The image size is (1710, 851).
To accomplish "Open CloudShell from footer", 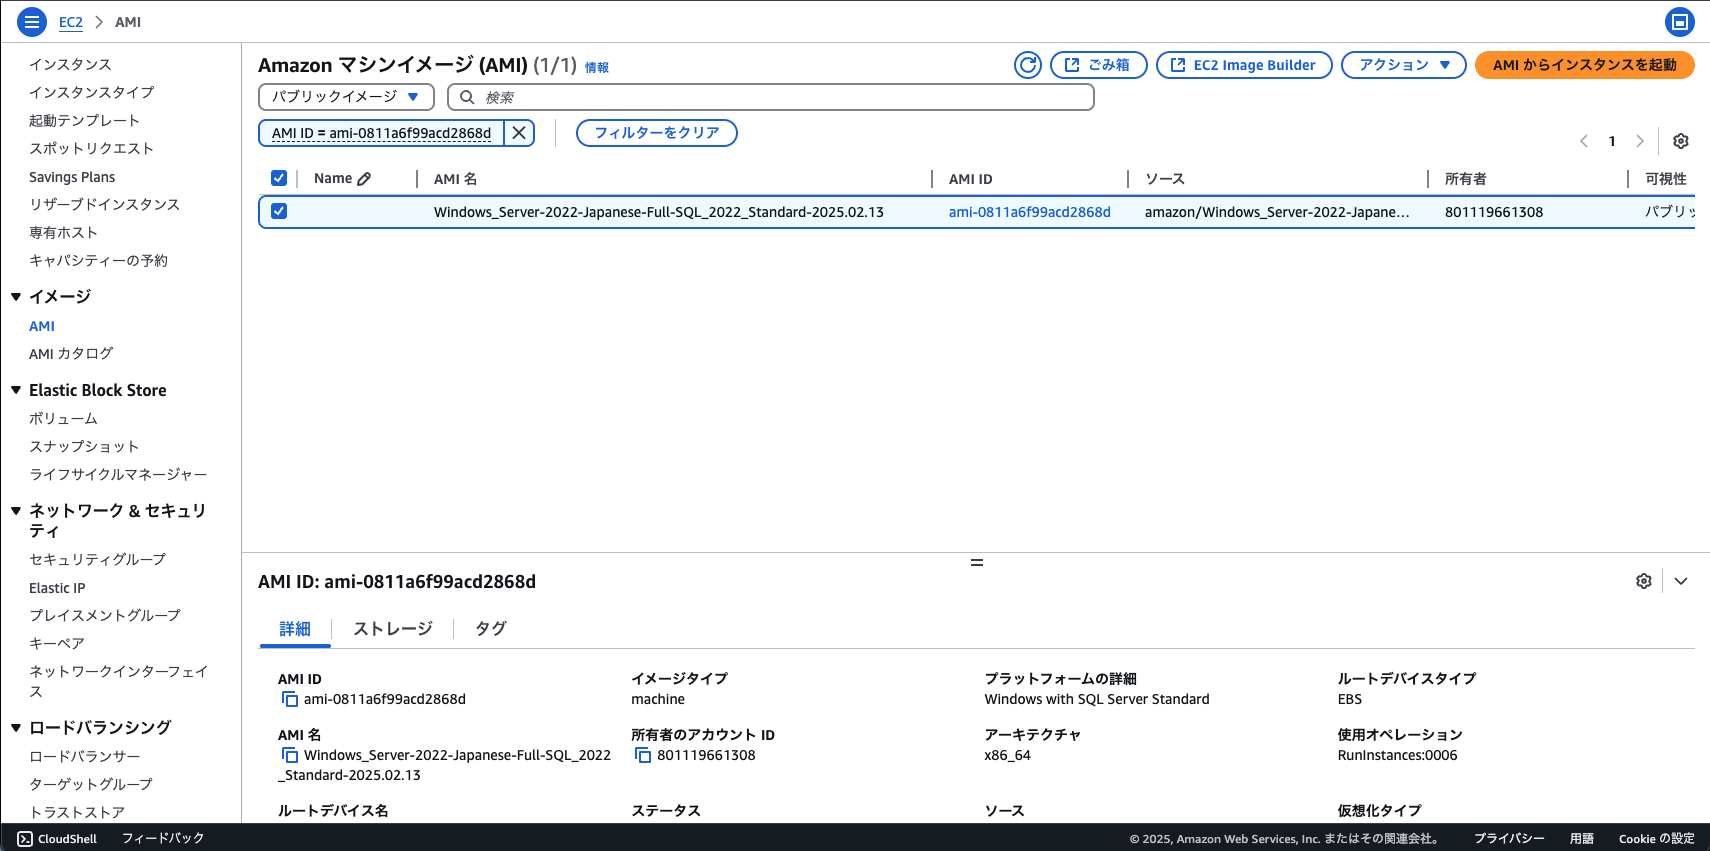I will [x=57, y=838].
